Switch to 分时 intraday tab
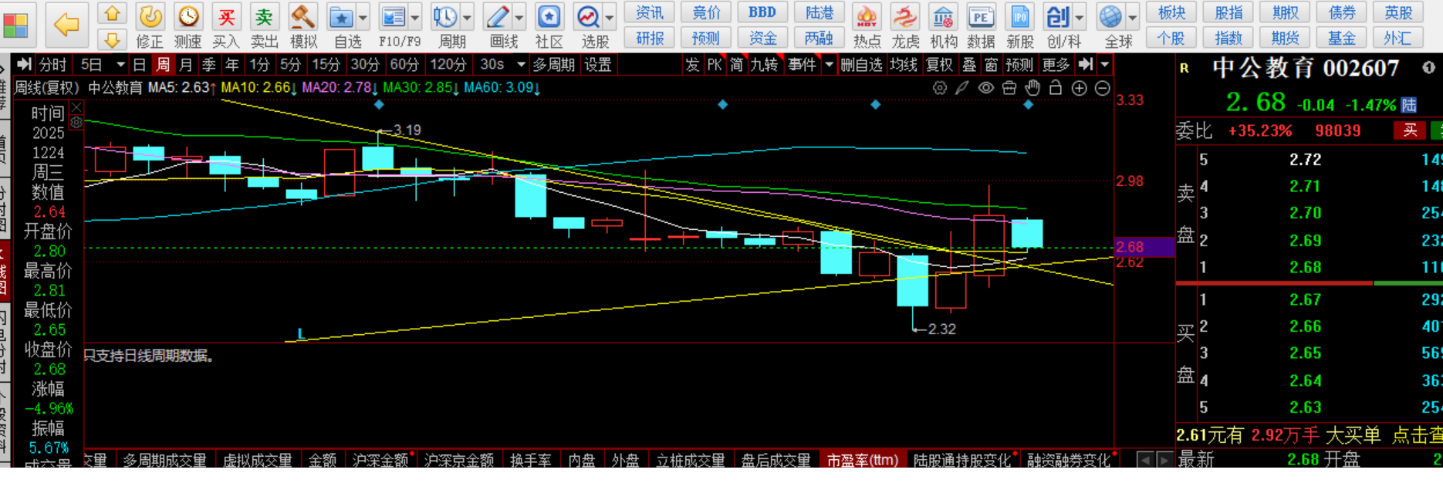 (x=52, y=65)
